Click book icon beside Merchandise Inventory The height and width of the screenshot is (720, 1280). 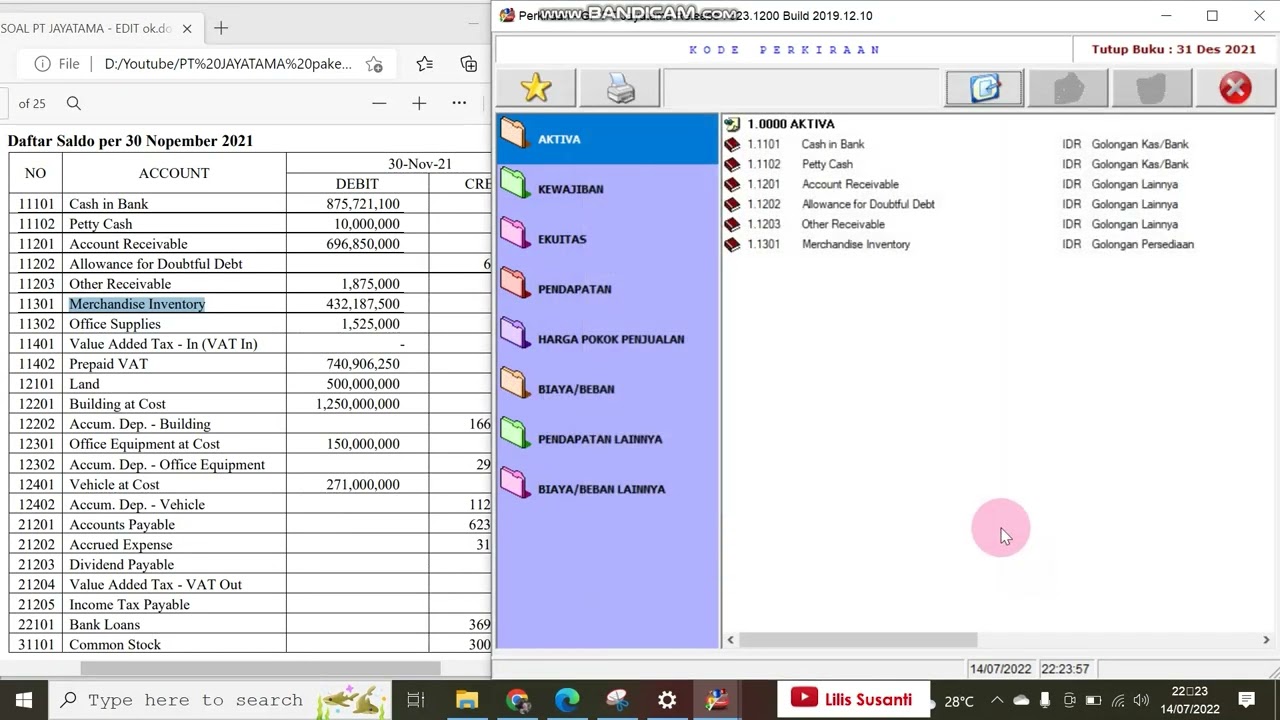(732, 244)
